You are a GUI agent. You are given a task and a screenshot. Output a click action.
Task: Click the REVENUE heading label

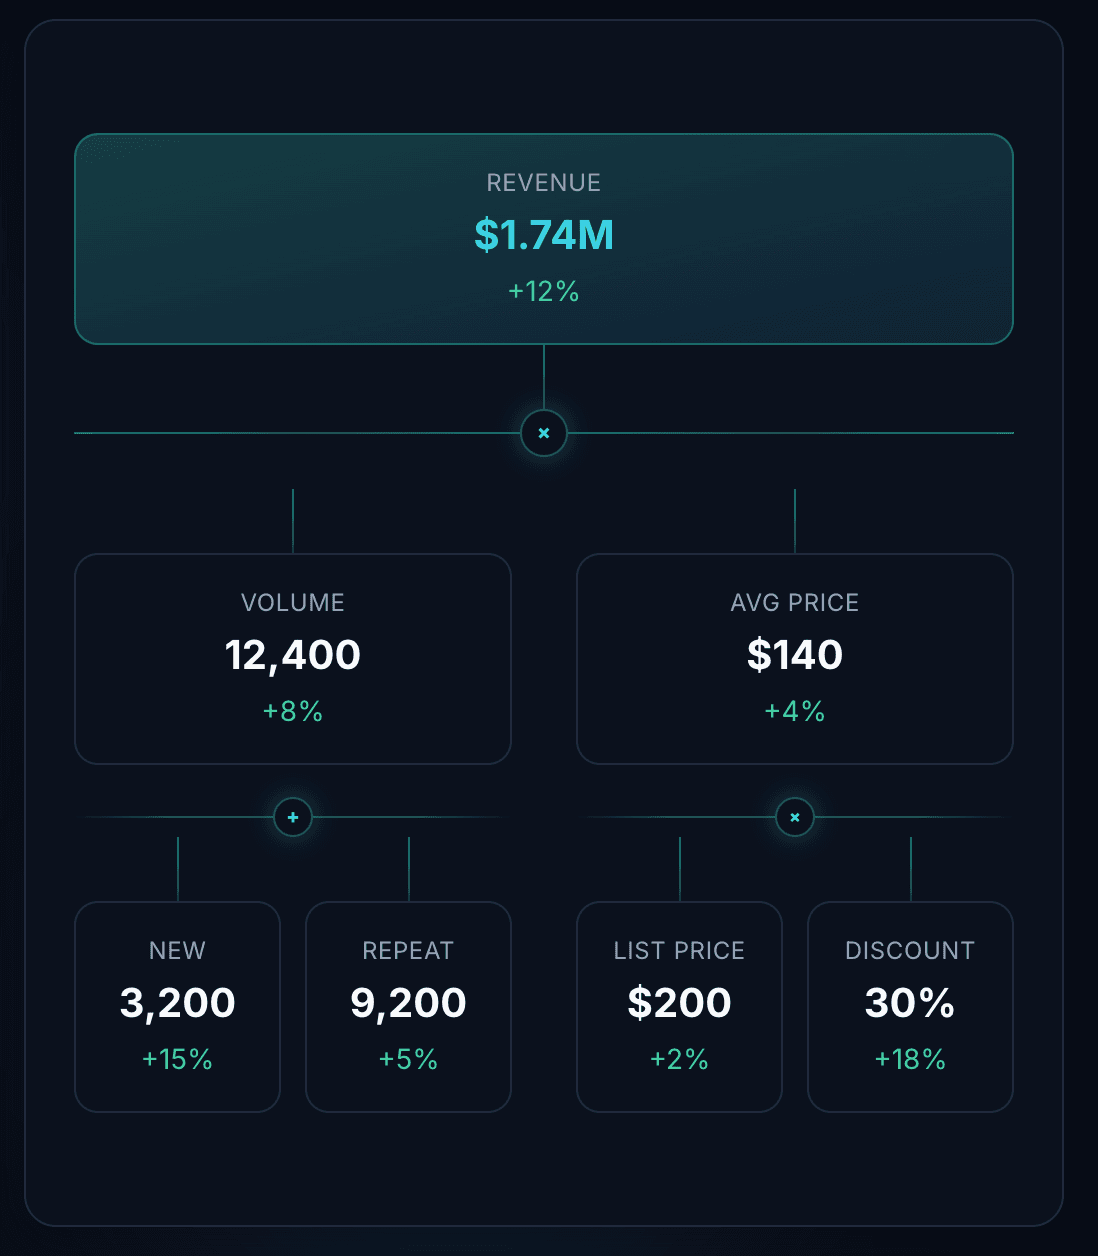(x=544, y=183)
